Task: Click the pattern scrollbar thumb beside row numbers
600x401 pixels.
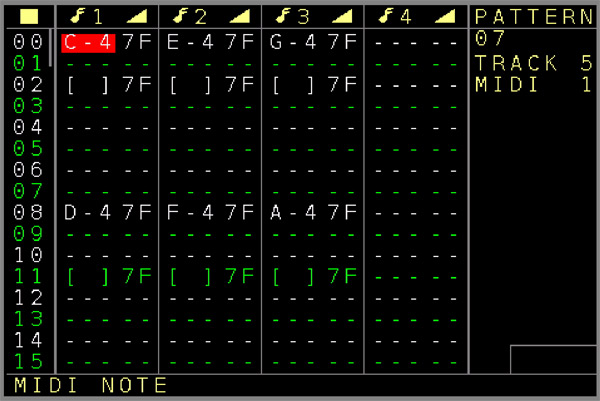Action: [51, 48]
